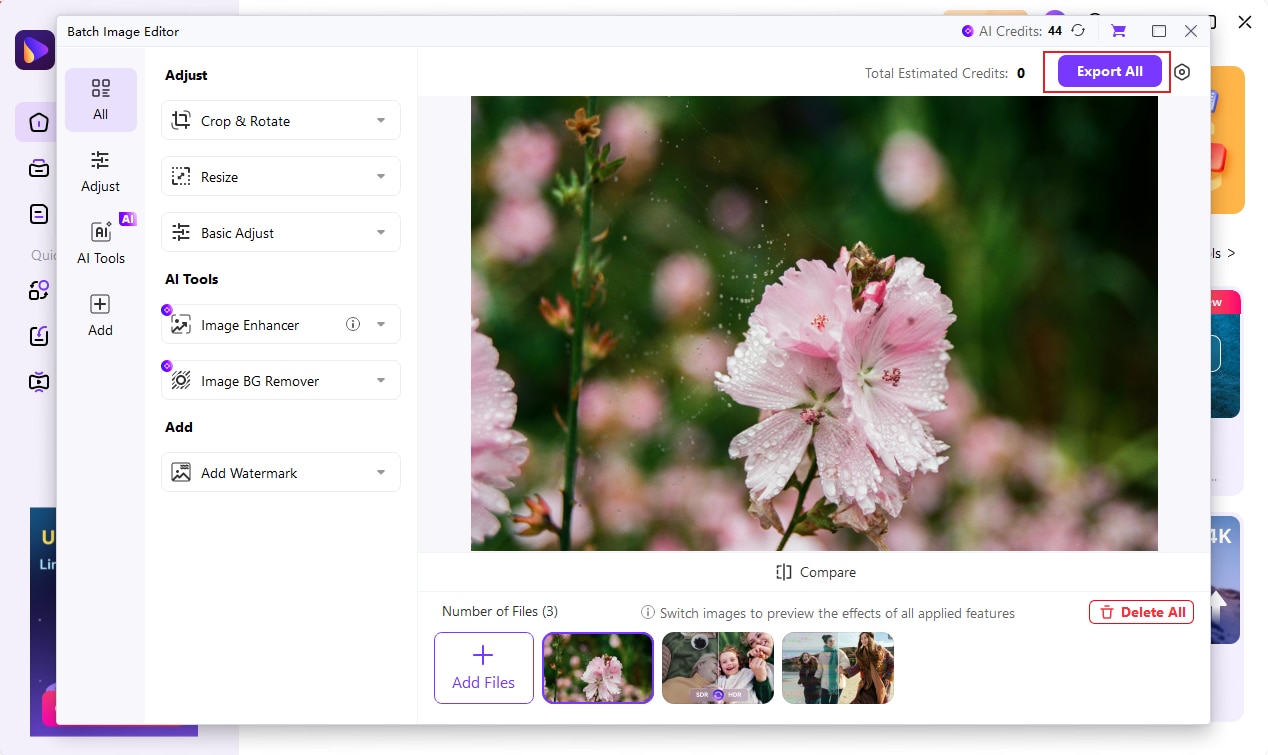Close the main background window
This screenshot has height=755, width=1268.
pyautogui.click(x=1245, y=21)
